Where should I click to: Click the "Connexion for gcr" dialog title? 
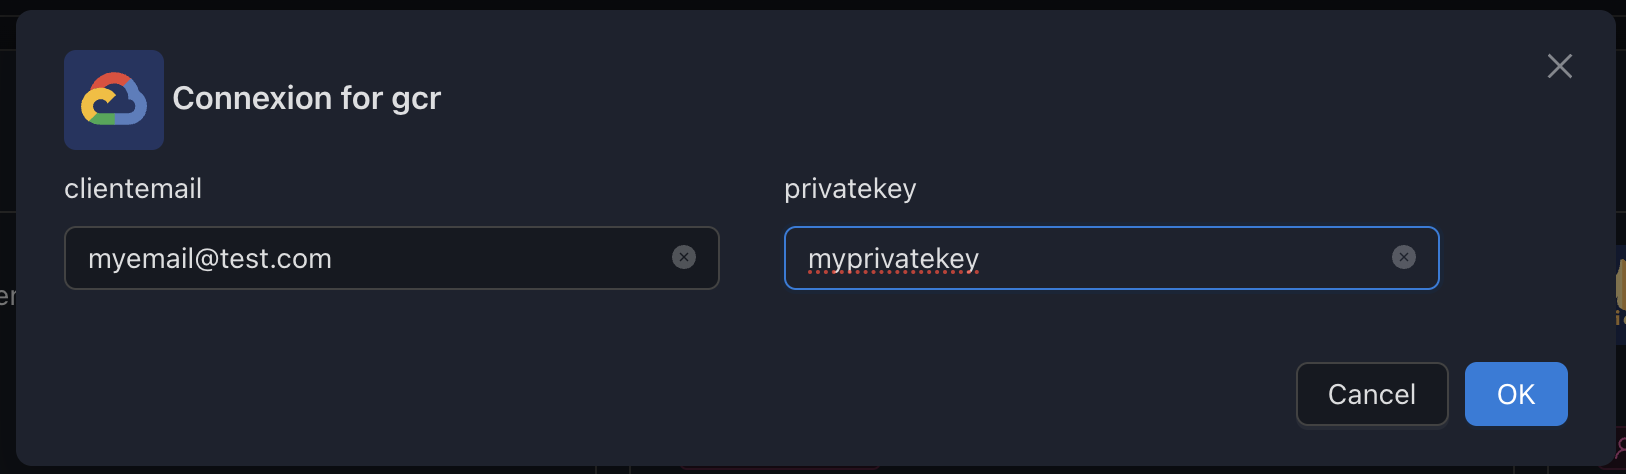click(x=306, y=99)
